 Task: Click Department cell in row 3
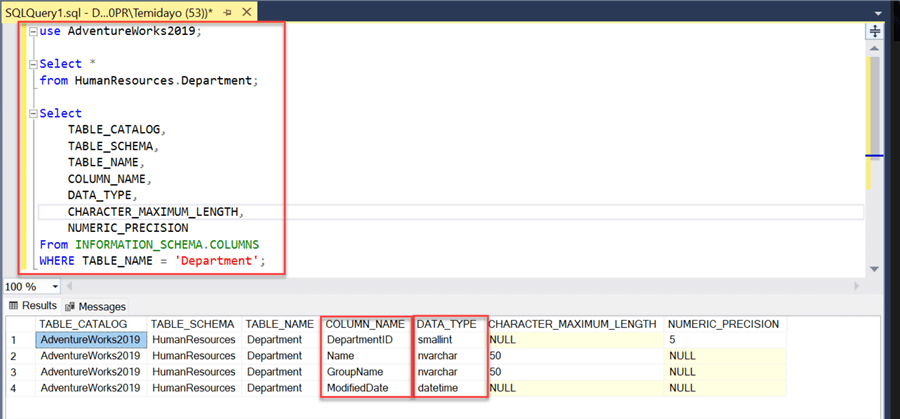(x=281, y=372)
